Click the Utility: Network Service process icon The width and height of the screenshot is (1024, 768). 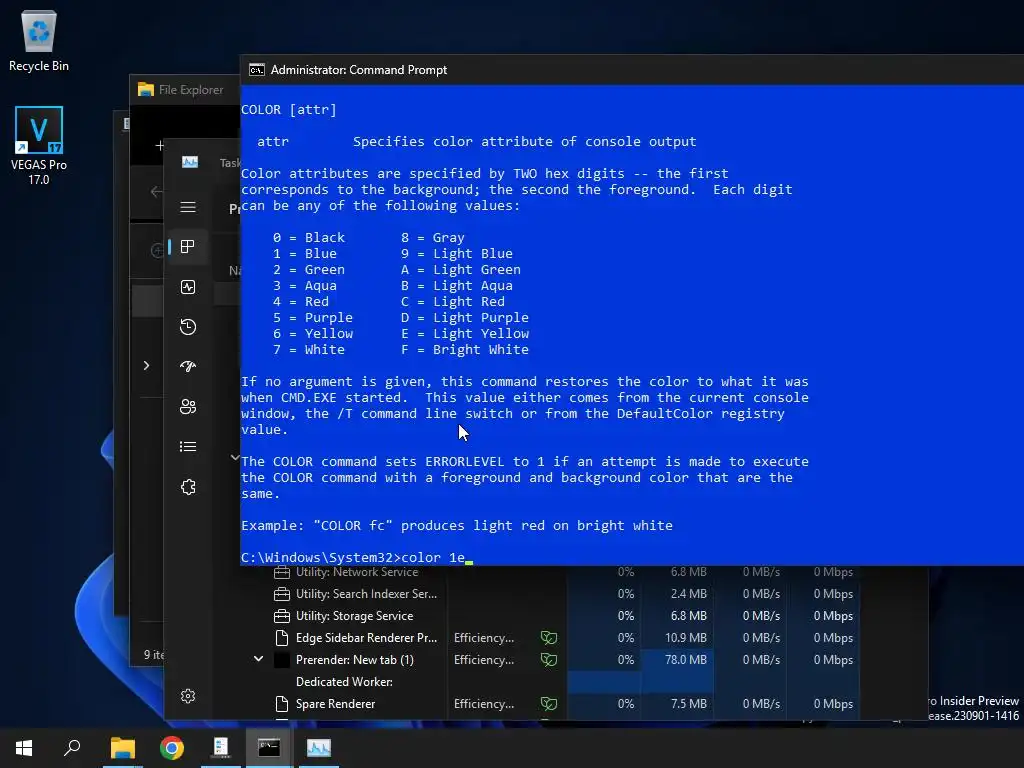coord(282,573)
